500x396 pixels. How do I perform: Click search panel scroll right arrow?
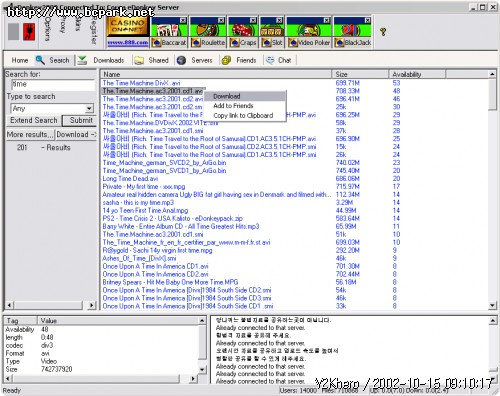tap(92, 305)
